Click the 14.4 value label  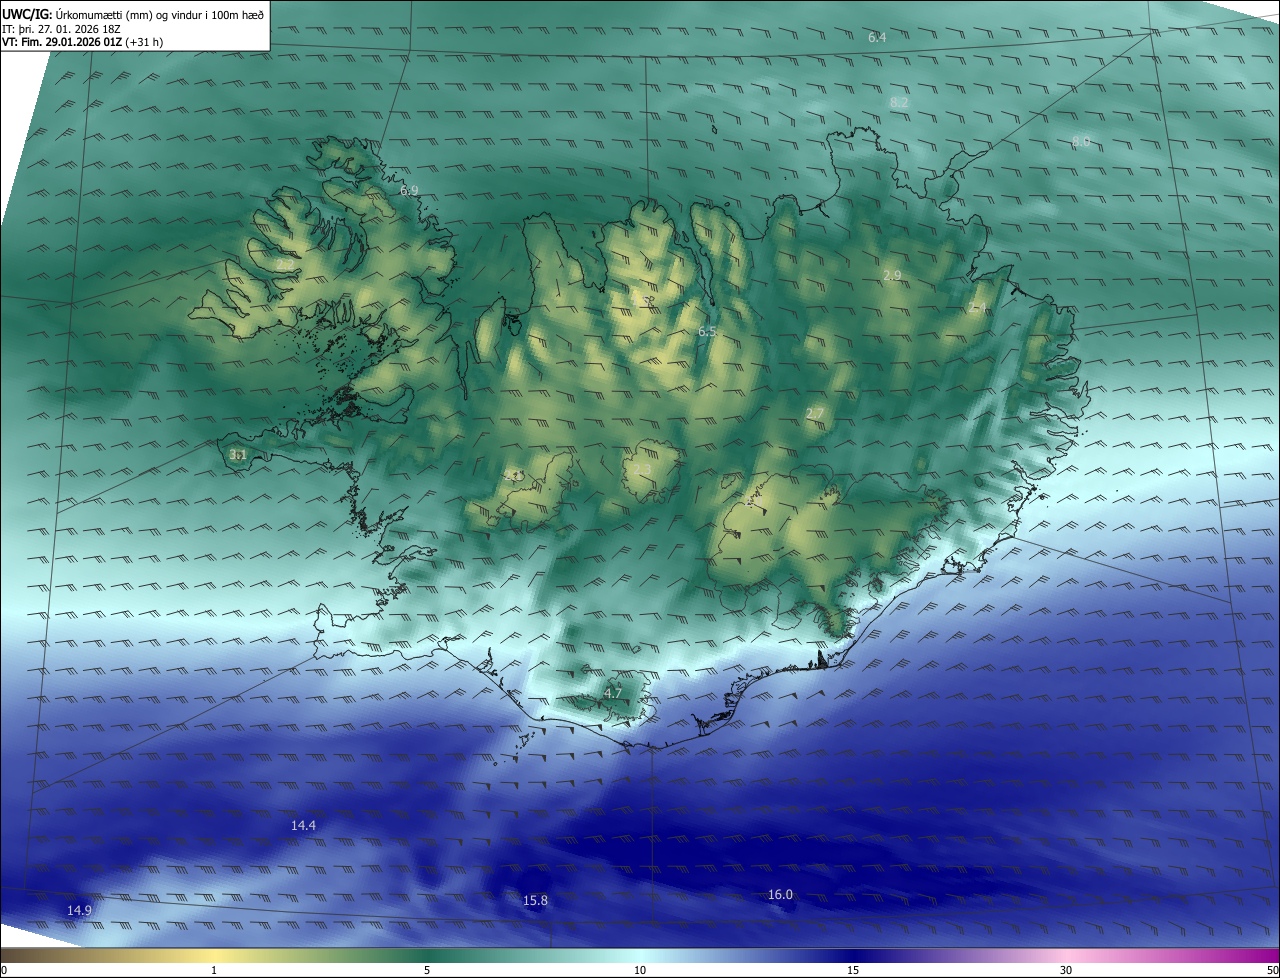click(303, 826)
